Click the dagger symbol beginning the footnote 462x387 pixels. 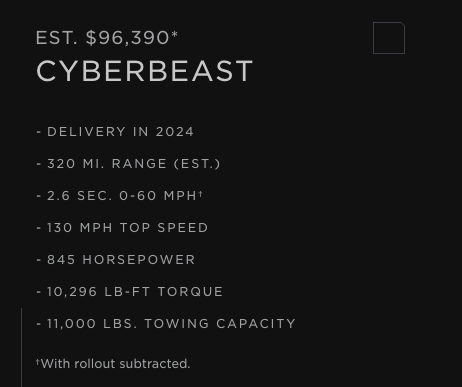(x=38, y=362)
